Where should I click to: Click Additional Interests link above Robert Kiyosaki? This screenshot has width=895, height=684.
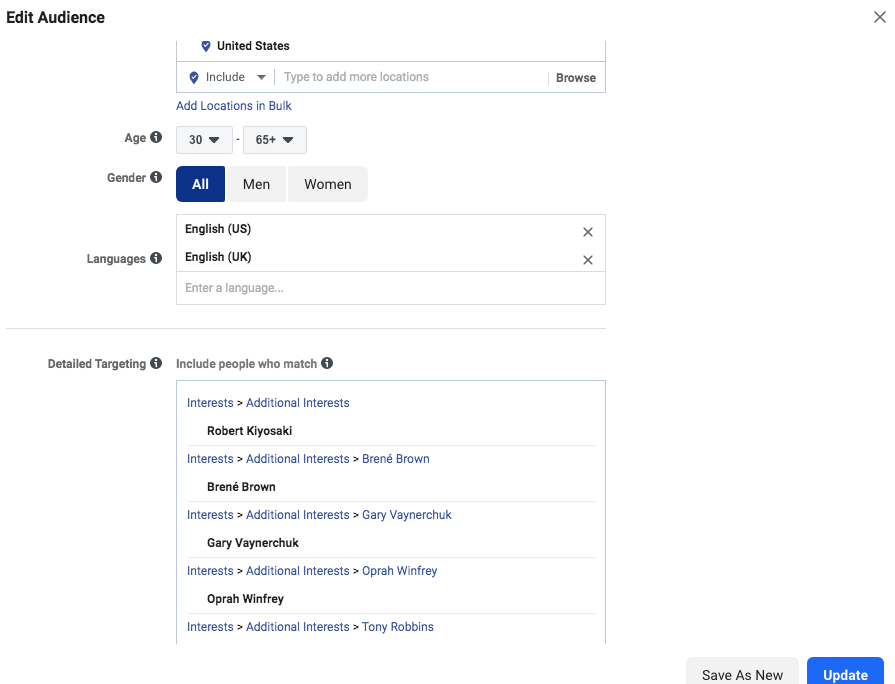(297, 403)
